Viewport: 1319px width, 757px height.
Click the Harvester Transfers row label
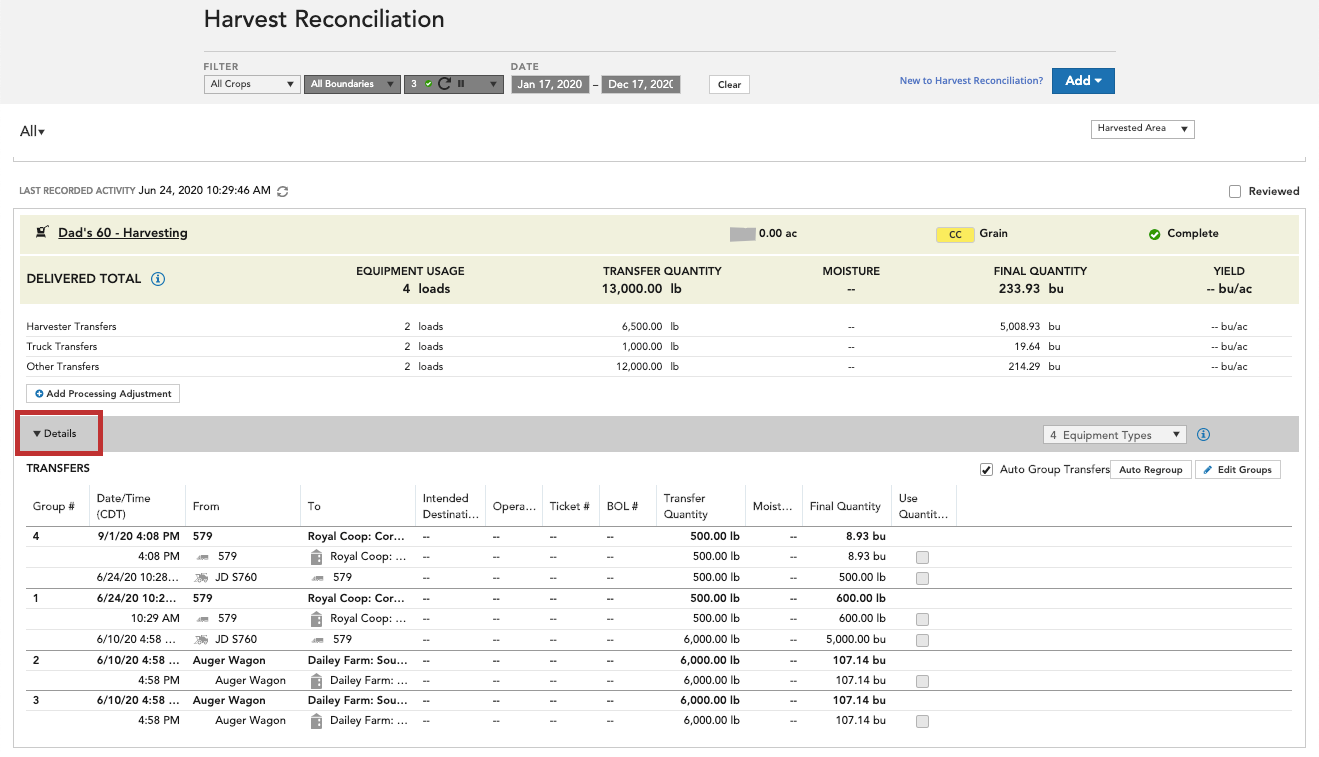click(x=71, y=327)
